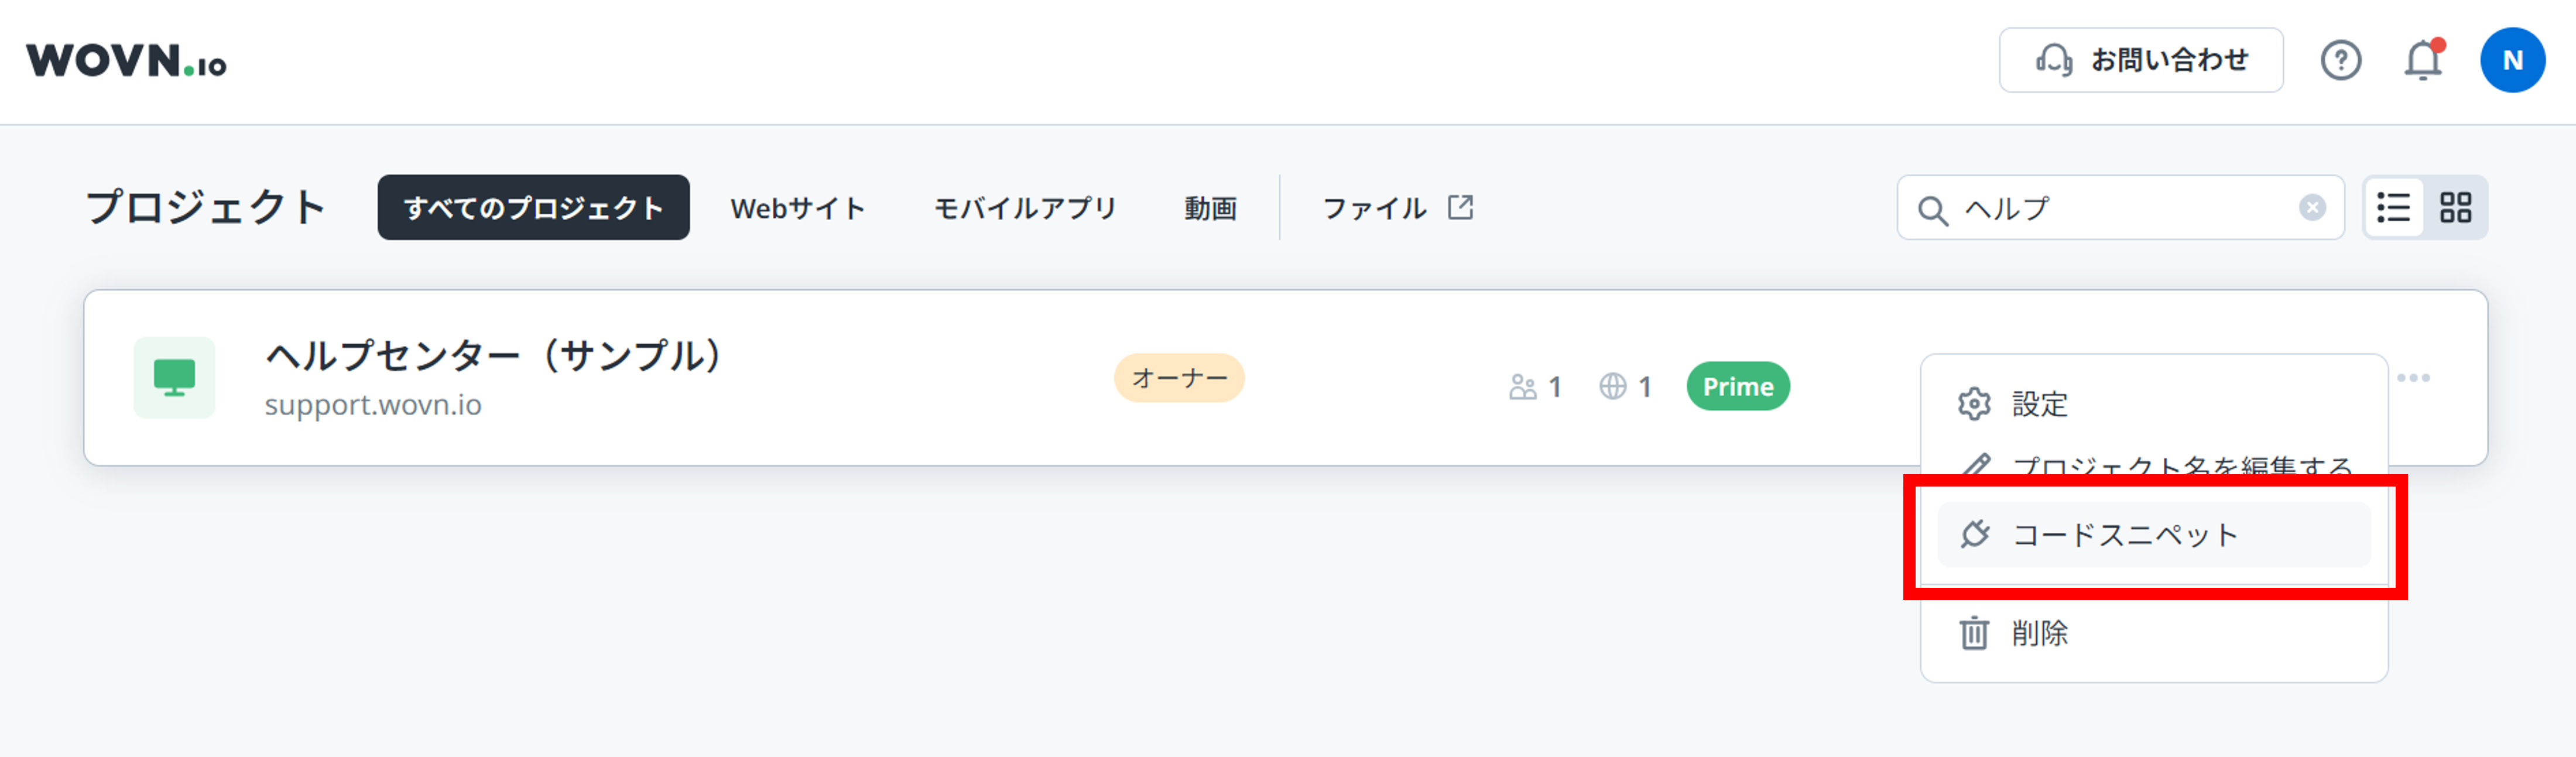
Task: Click the WOVN.io logo
Action: point(128,62)
